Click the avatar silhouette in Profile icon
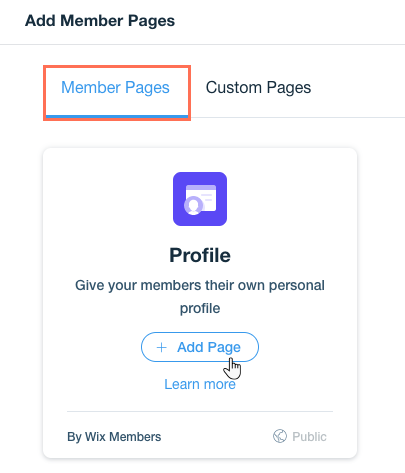Image resolution: width=405 pixels, height=473 pixels. coord(193,205)
